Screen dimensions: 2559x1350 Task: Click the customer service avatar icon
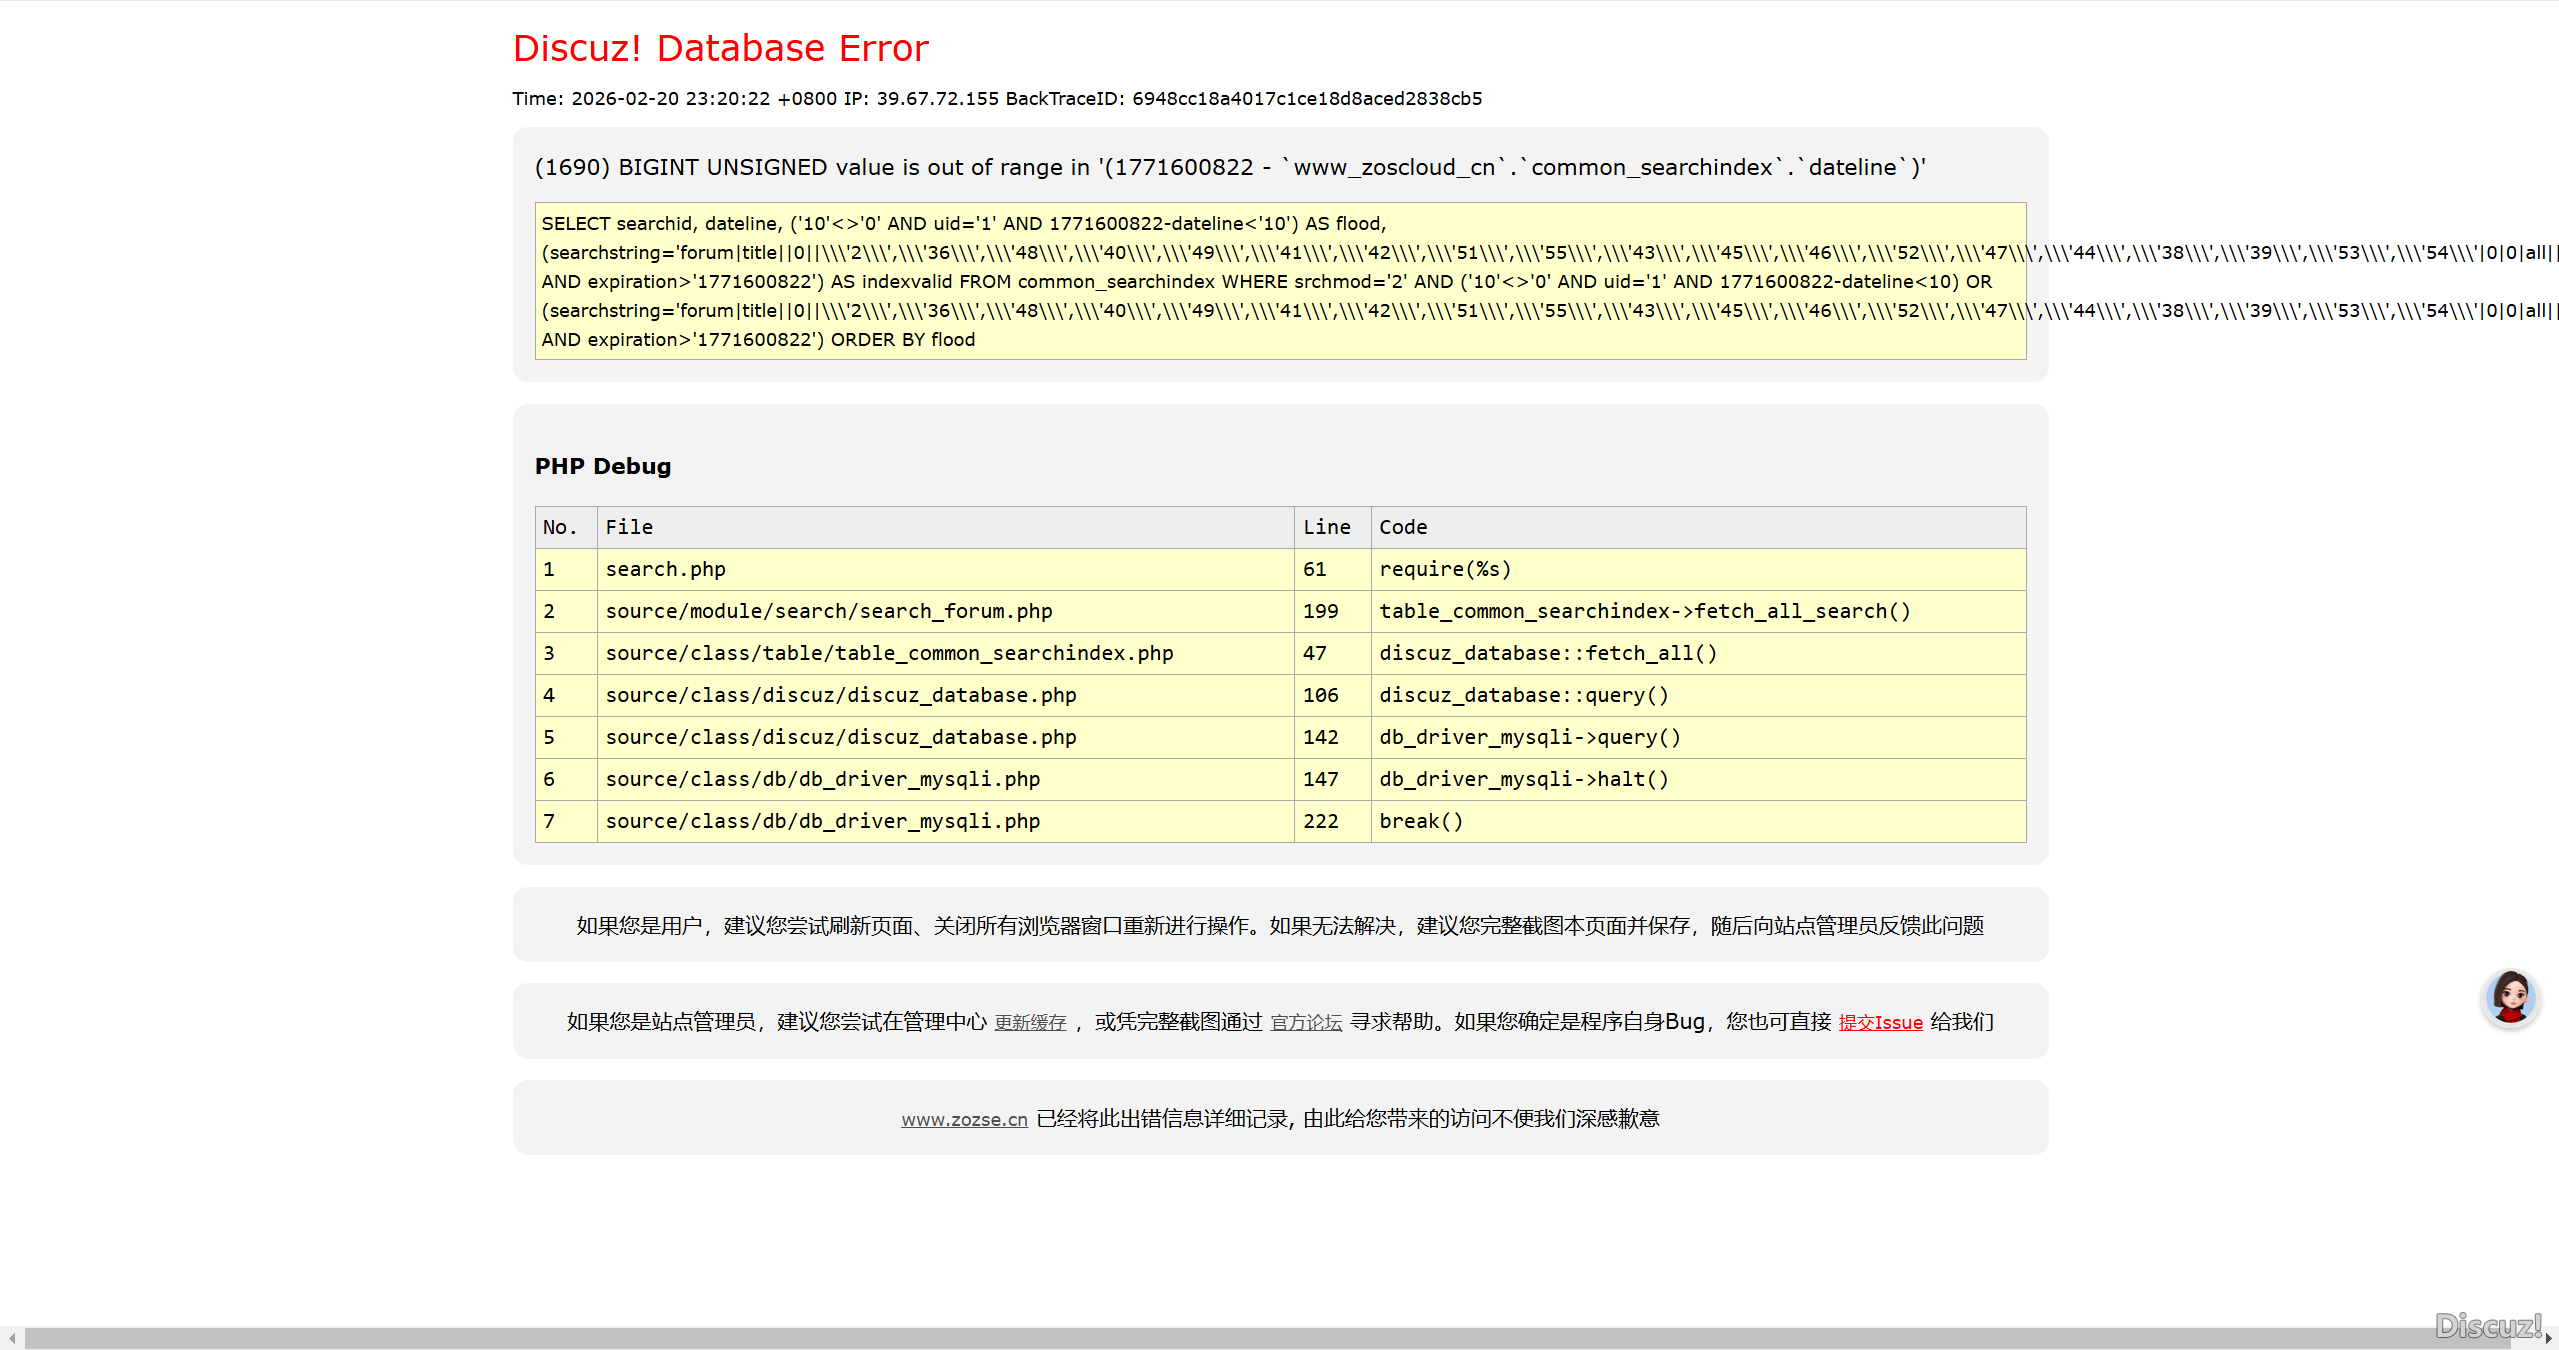click(2510, 997)
